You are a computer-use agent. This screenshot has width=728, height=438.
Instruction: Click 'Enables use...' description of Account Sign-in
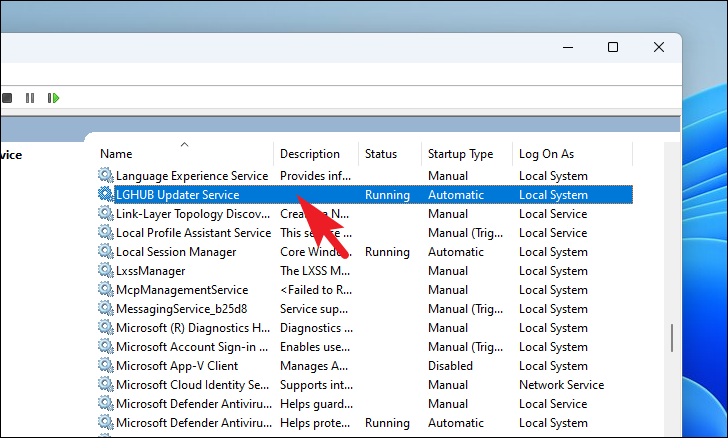(x=315, y=347)
